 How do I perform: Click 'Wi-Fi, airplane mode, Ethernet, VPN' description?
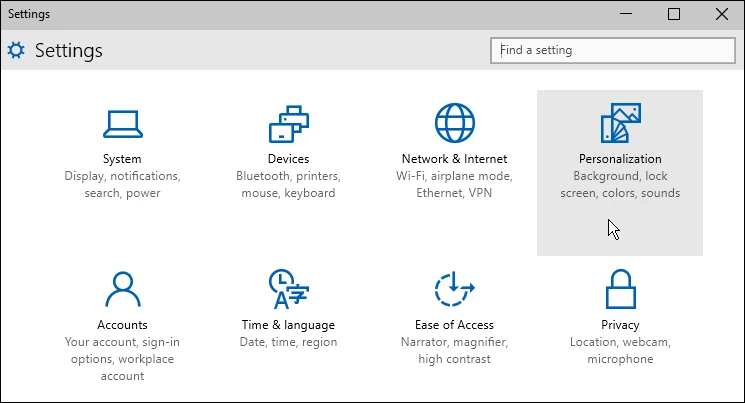point(454,184)
